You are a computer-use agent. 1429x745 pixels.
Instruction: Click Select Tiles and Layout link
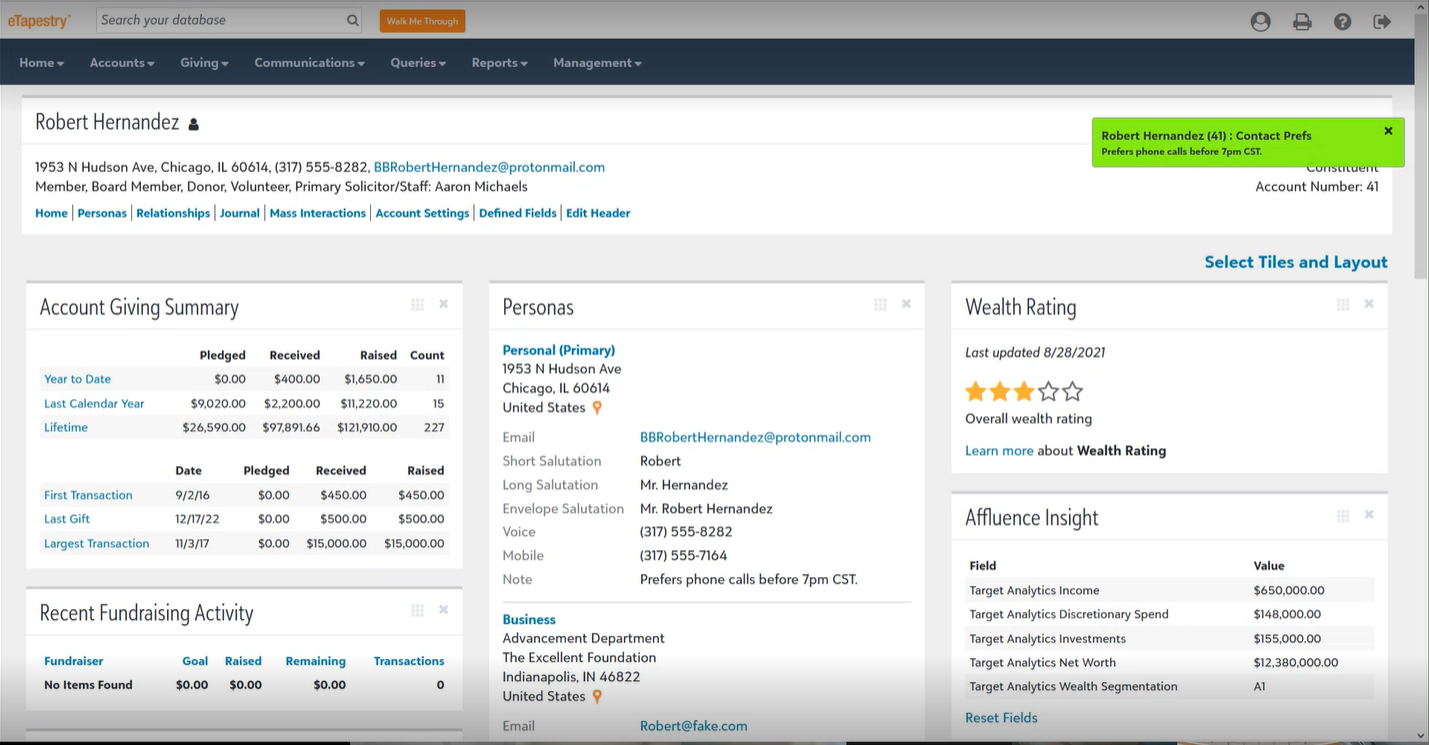(x=1295, y=262)
